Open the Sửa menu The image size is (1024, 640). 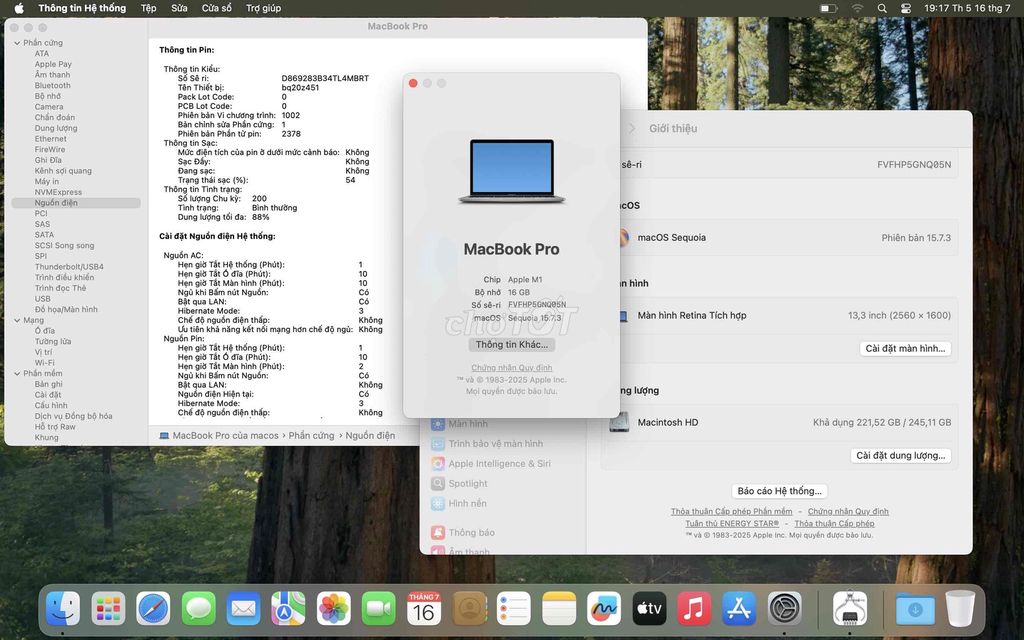179,8
